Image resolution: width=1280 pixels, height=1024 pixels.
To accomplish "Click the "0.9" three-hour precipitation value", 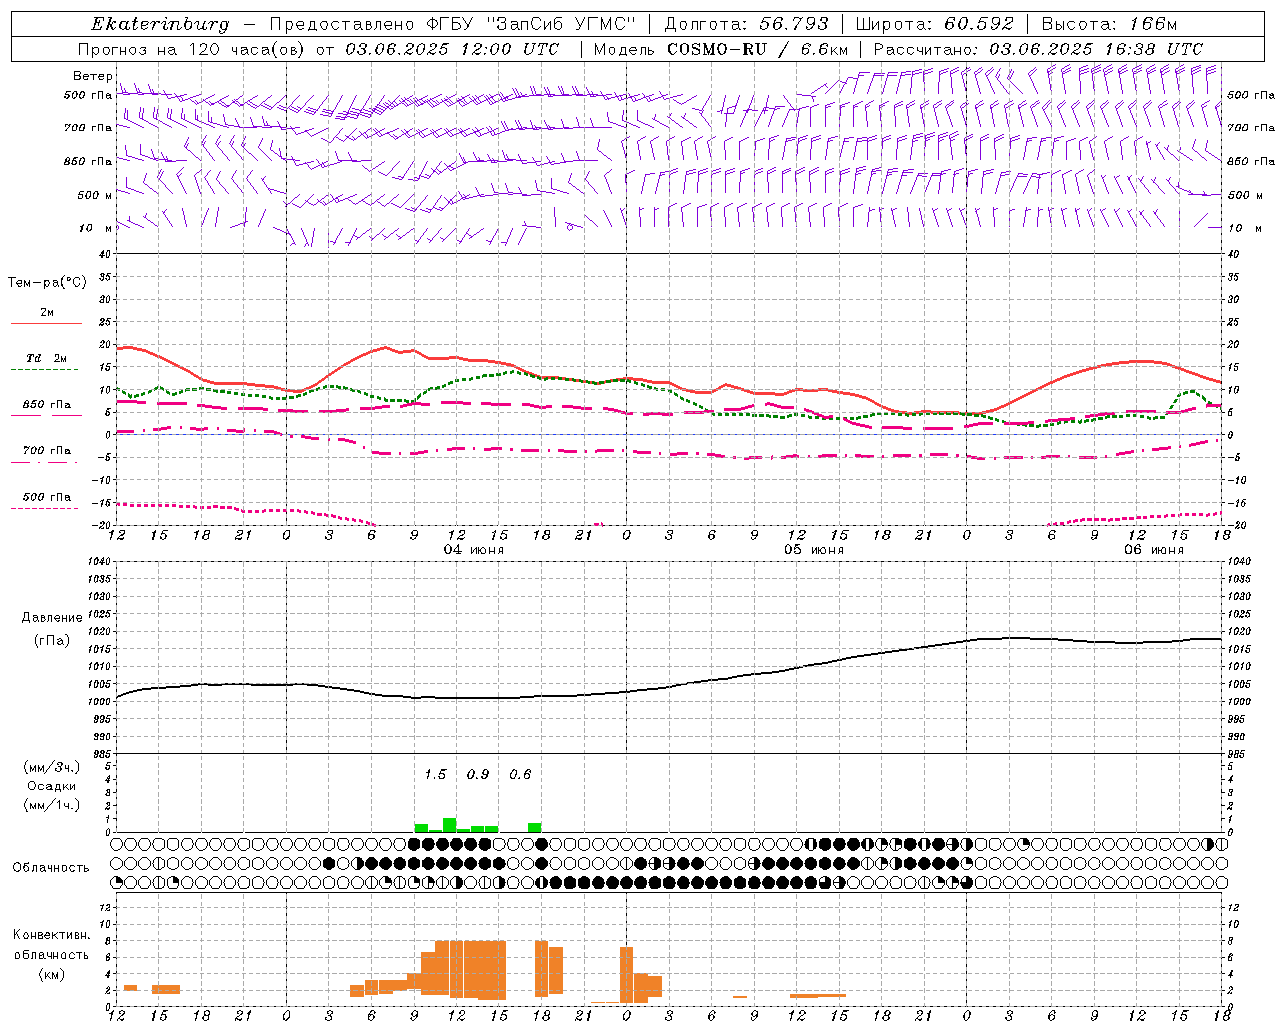I will click(x=478, y=774).
